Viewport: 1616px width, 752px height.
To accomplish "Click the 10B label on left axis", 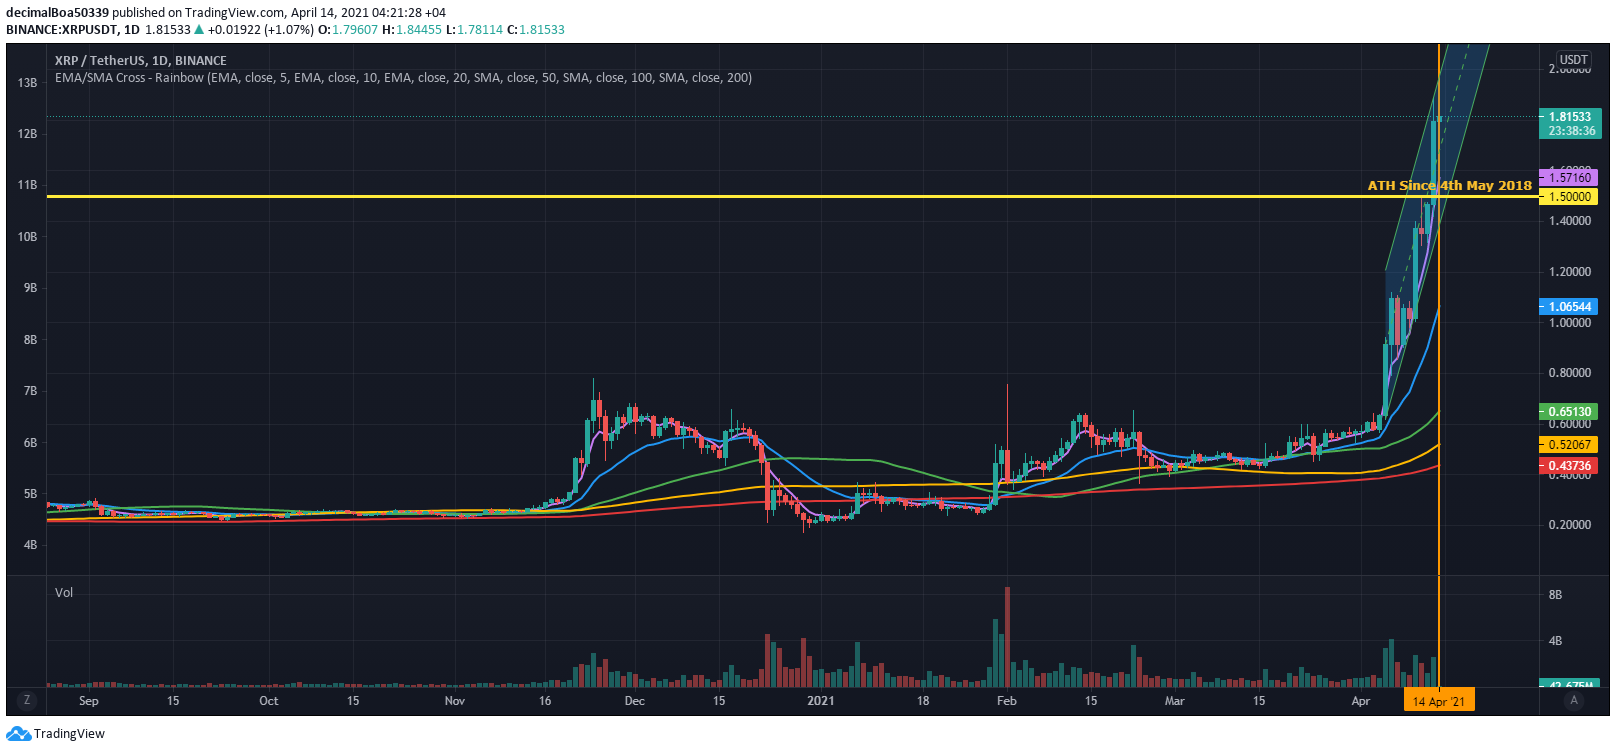I will pyautogui.click(x=27, y=237).
